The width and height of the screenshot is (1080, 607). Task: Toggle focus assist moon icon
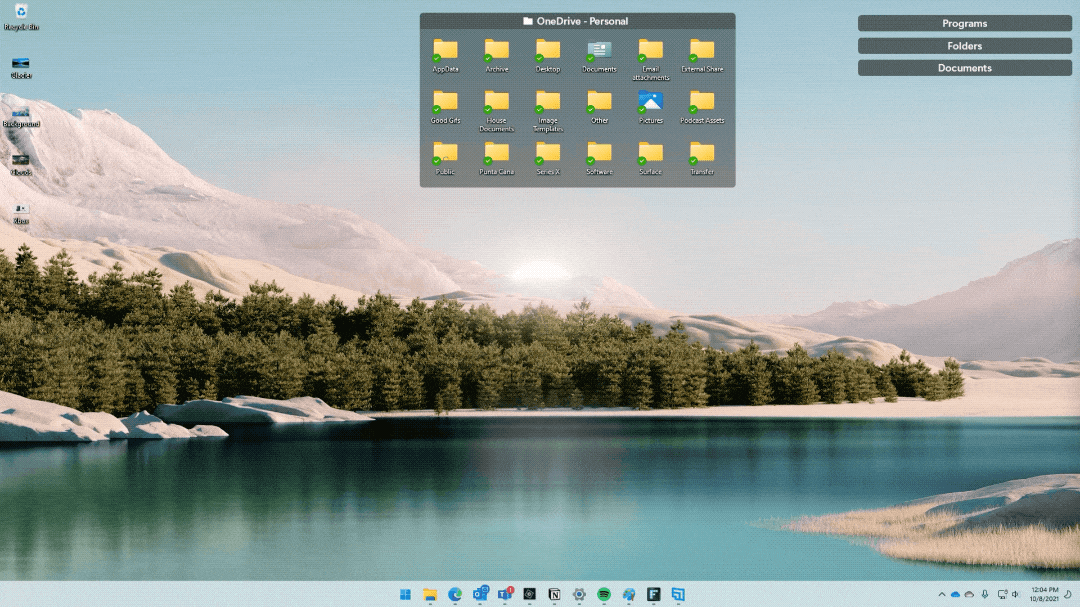1067,594
